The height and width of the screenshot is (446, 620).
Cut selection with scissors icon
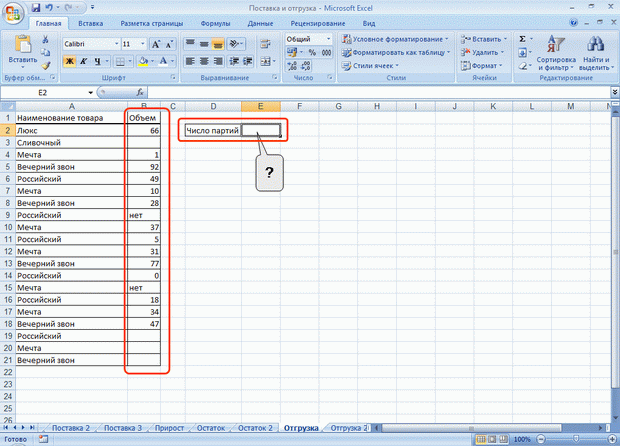coord(45,40)
